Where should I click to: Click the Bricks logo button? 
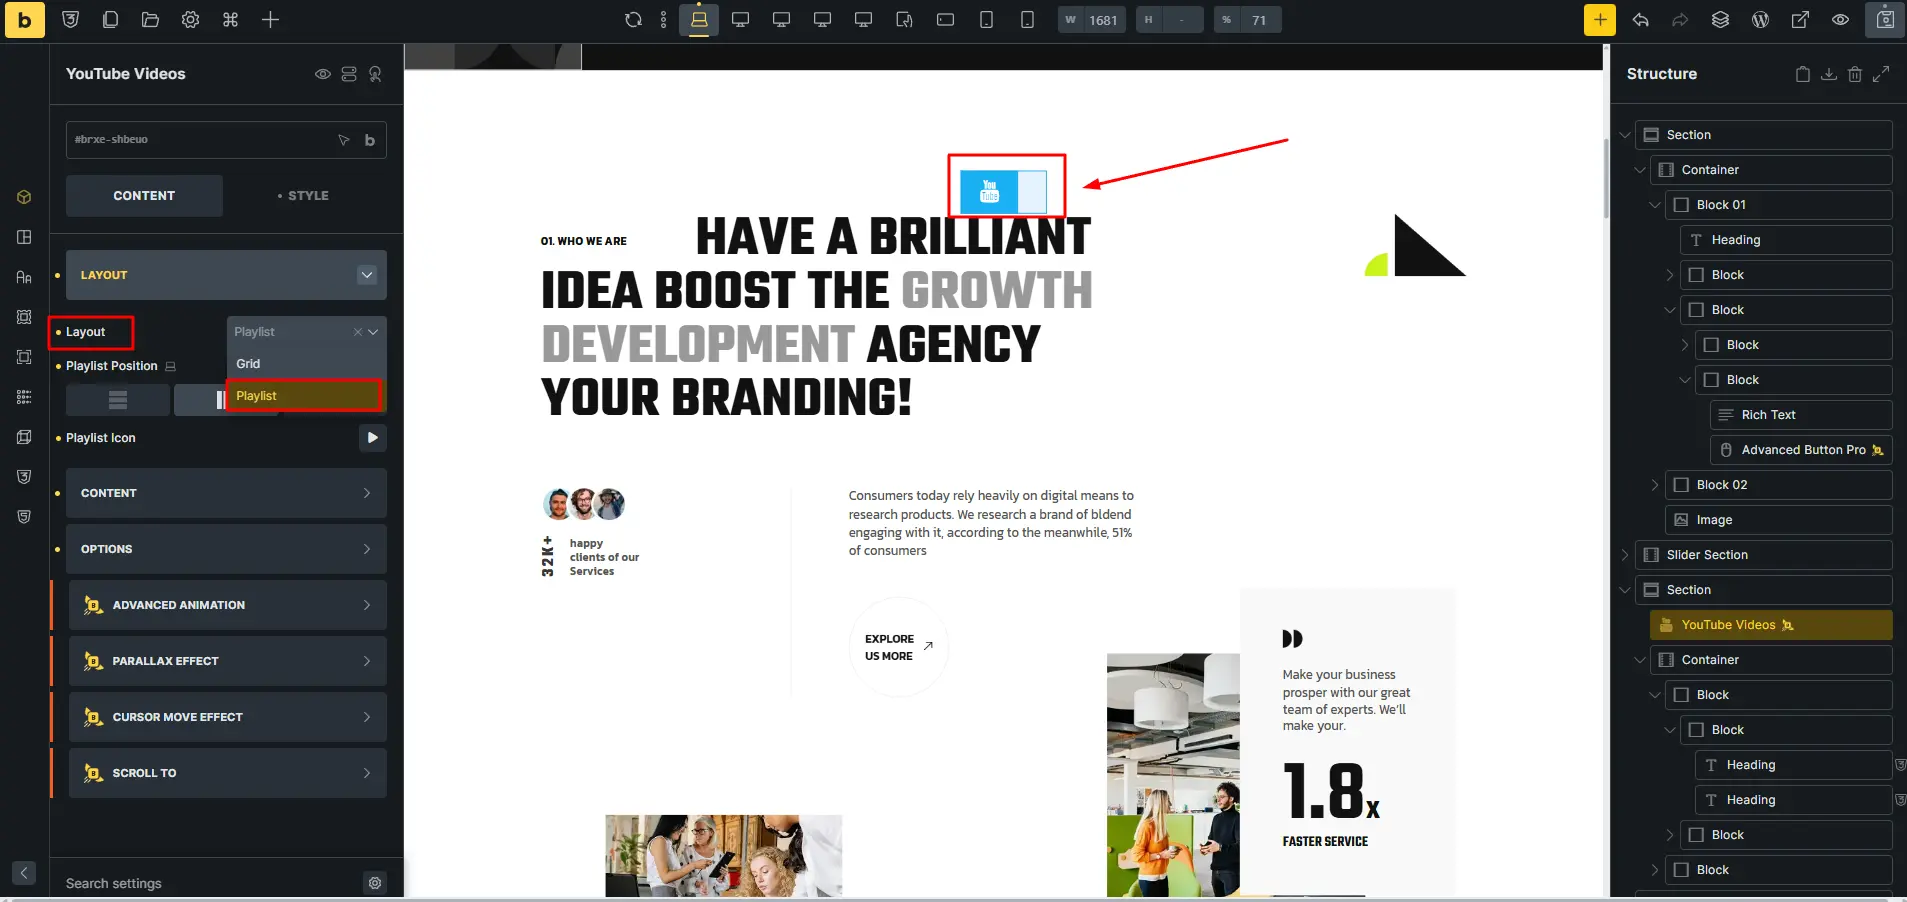[25, 19]
